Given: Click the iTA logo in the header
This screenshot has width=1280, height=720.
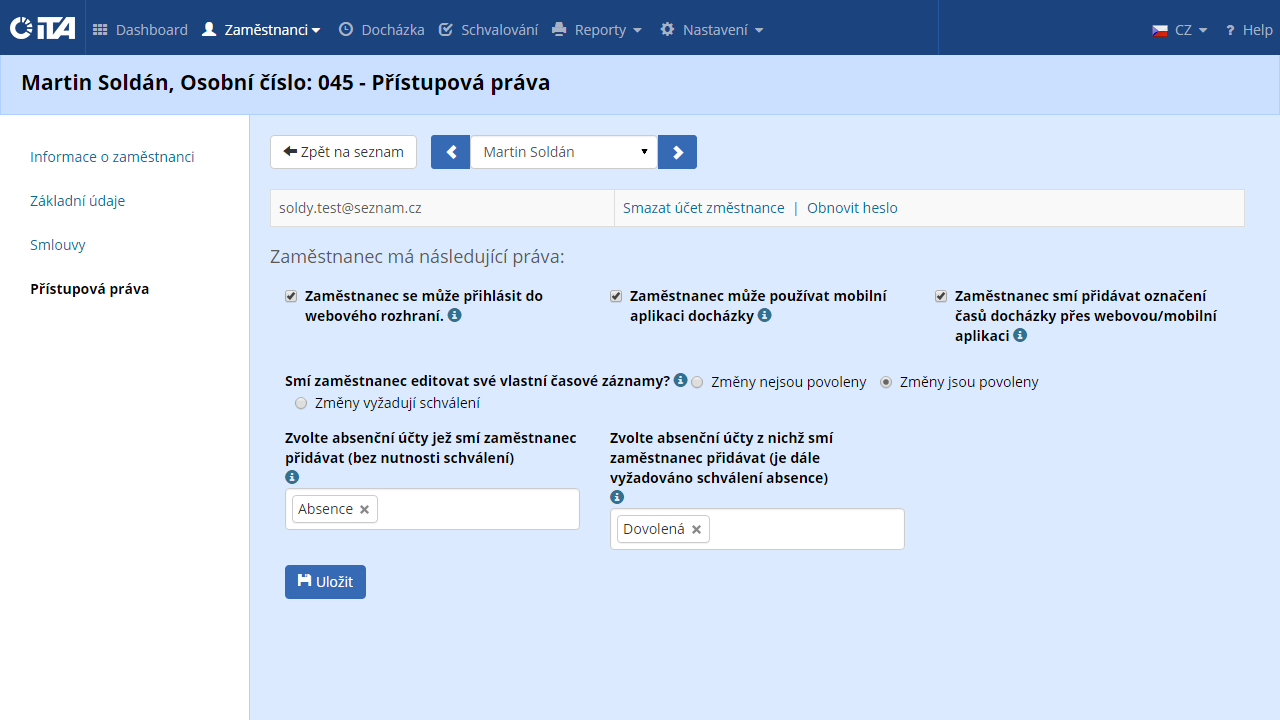Looking at the screenshot, I should click(42, 29).
